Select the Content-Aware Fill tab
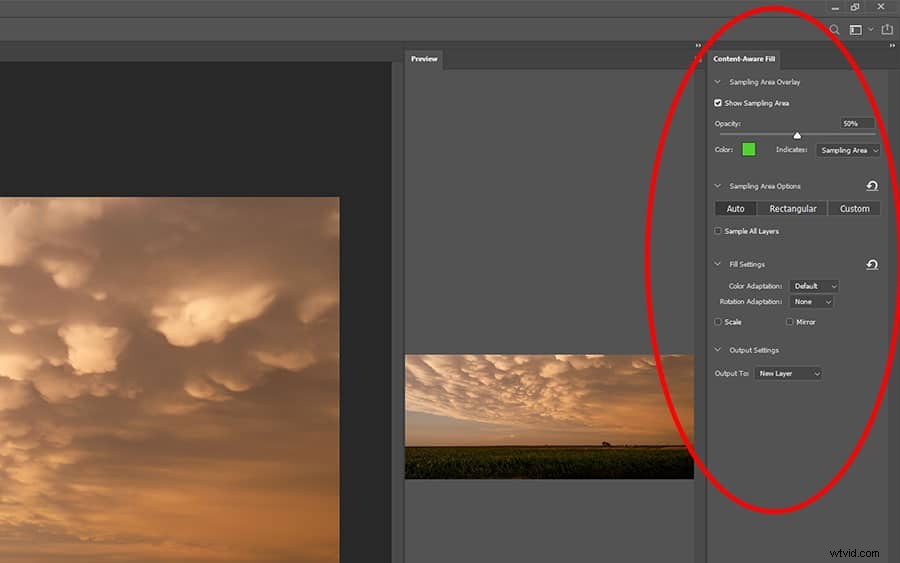Viewport: 900px width, 563px height. coord(744,59)
